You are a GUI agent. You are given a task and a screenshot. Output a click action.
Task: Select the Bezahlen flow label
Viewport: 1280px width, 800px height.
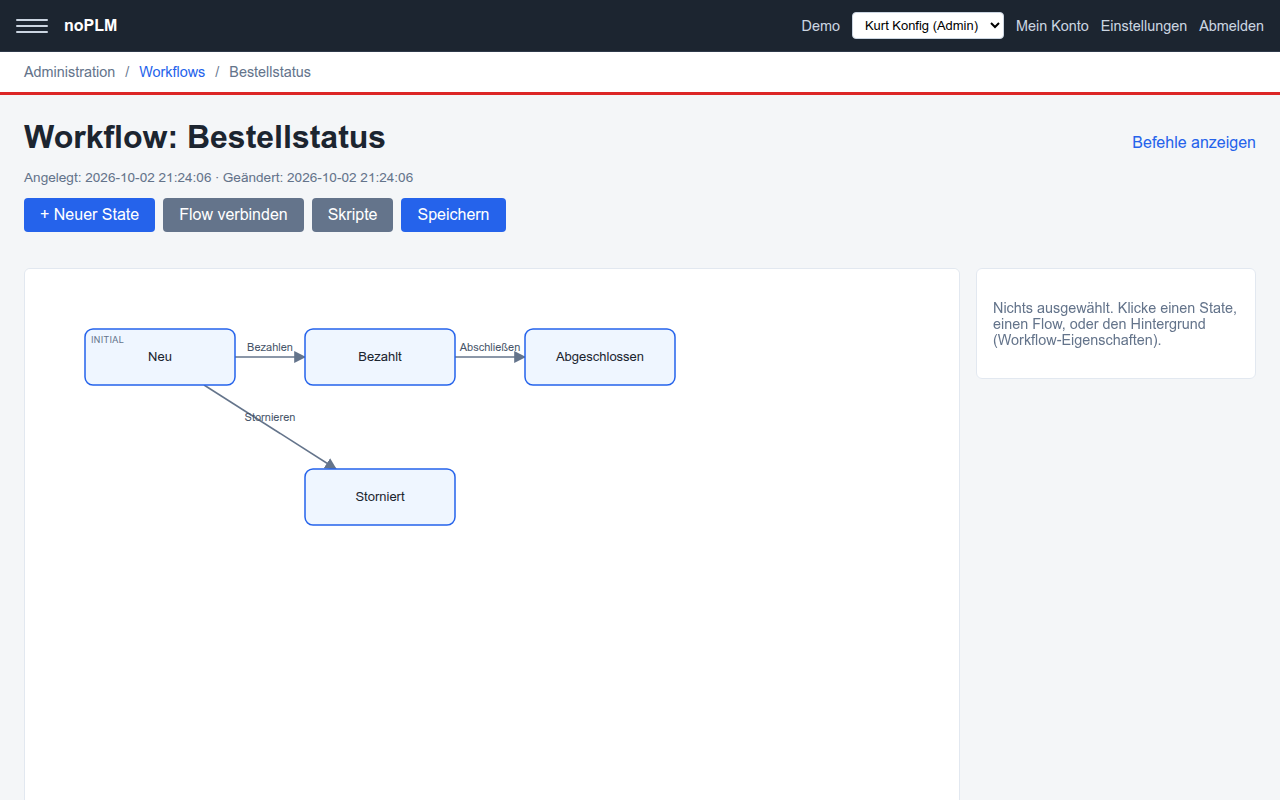click(270, 347)
